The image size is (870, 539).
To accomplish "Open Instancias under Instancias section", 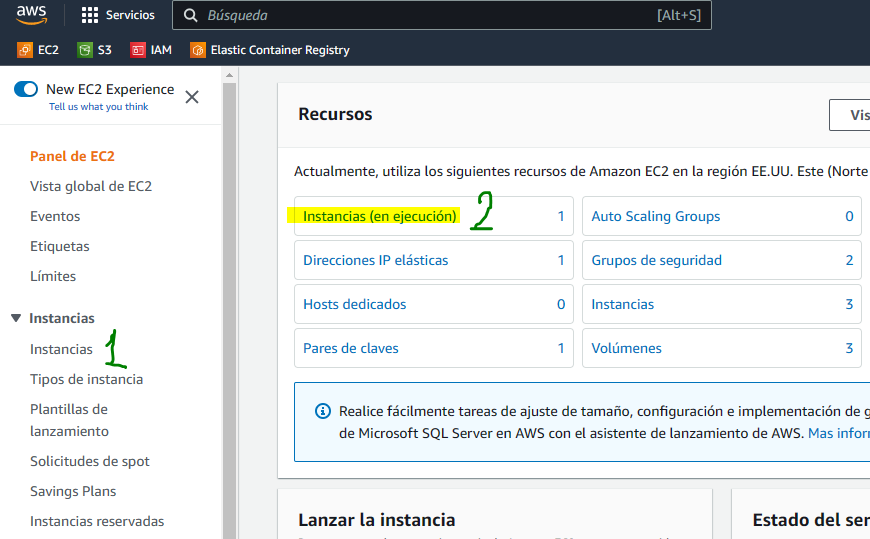I will tap(61, 349).
